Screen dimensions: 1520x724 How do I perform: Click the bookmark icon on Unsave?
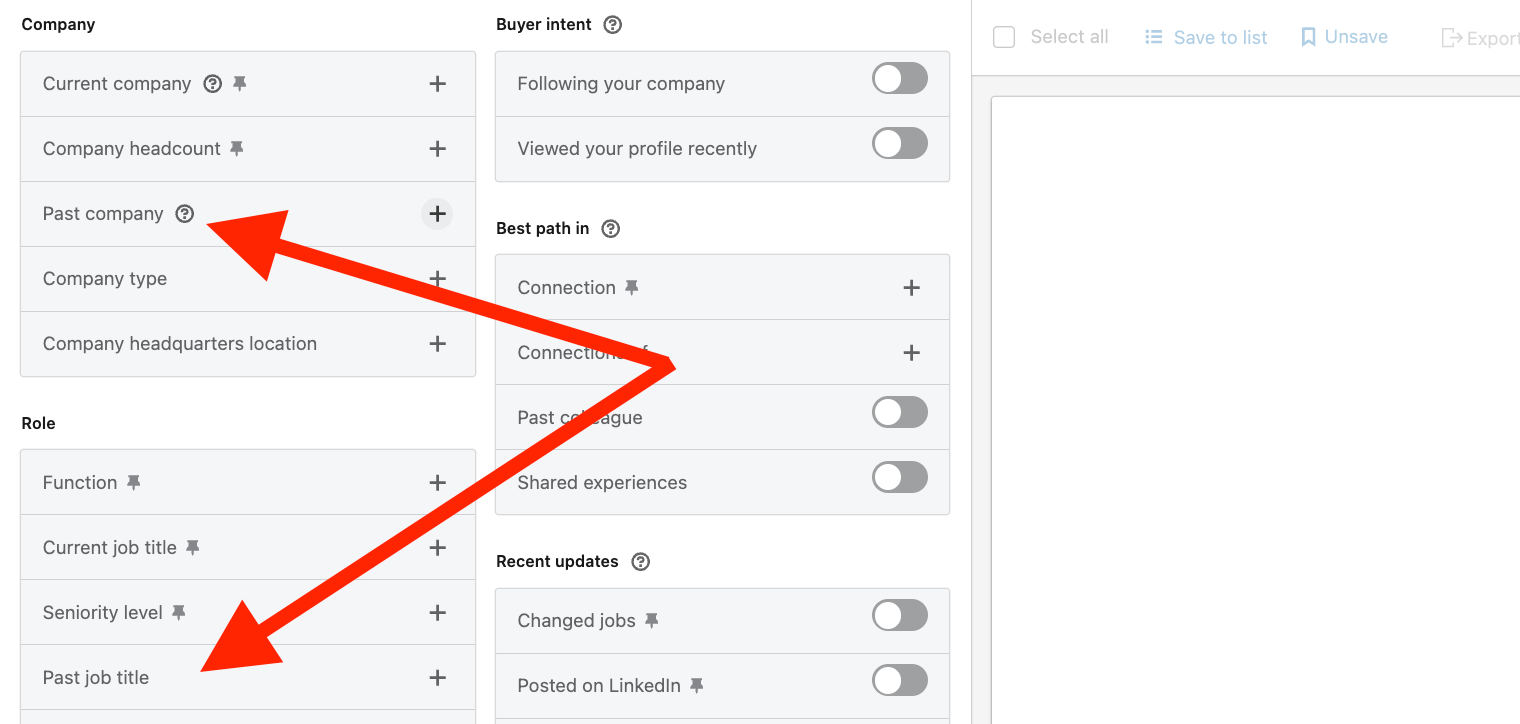coord(1309,36)
